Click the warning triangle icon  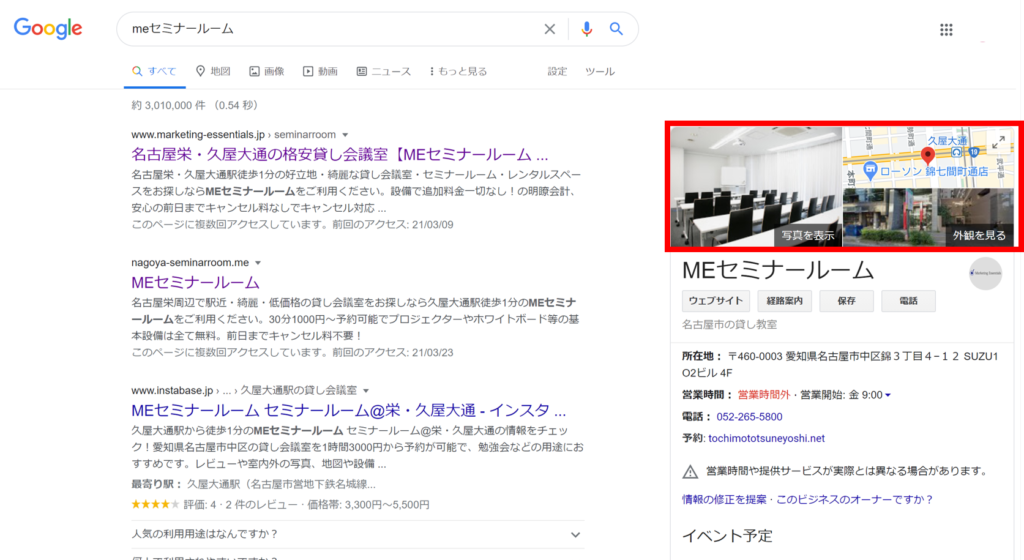click(x=690, y=471)
